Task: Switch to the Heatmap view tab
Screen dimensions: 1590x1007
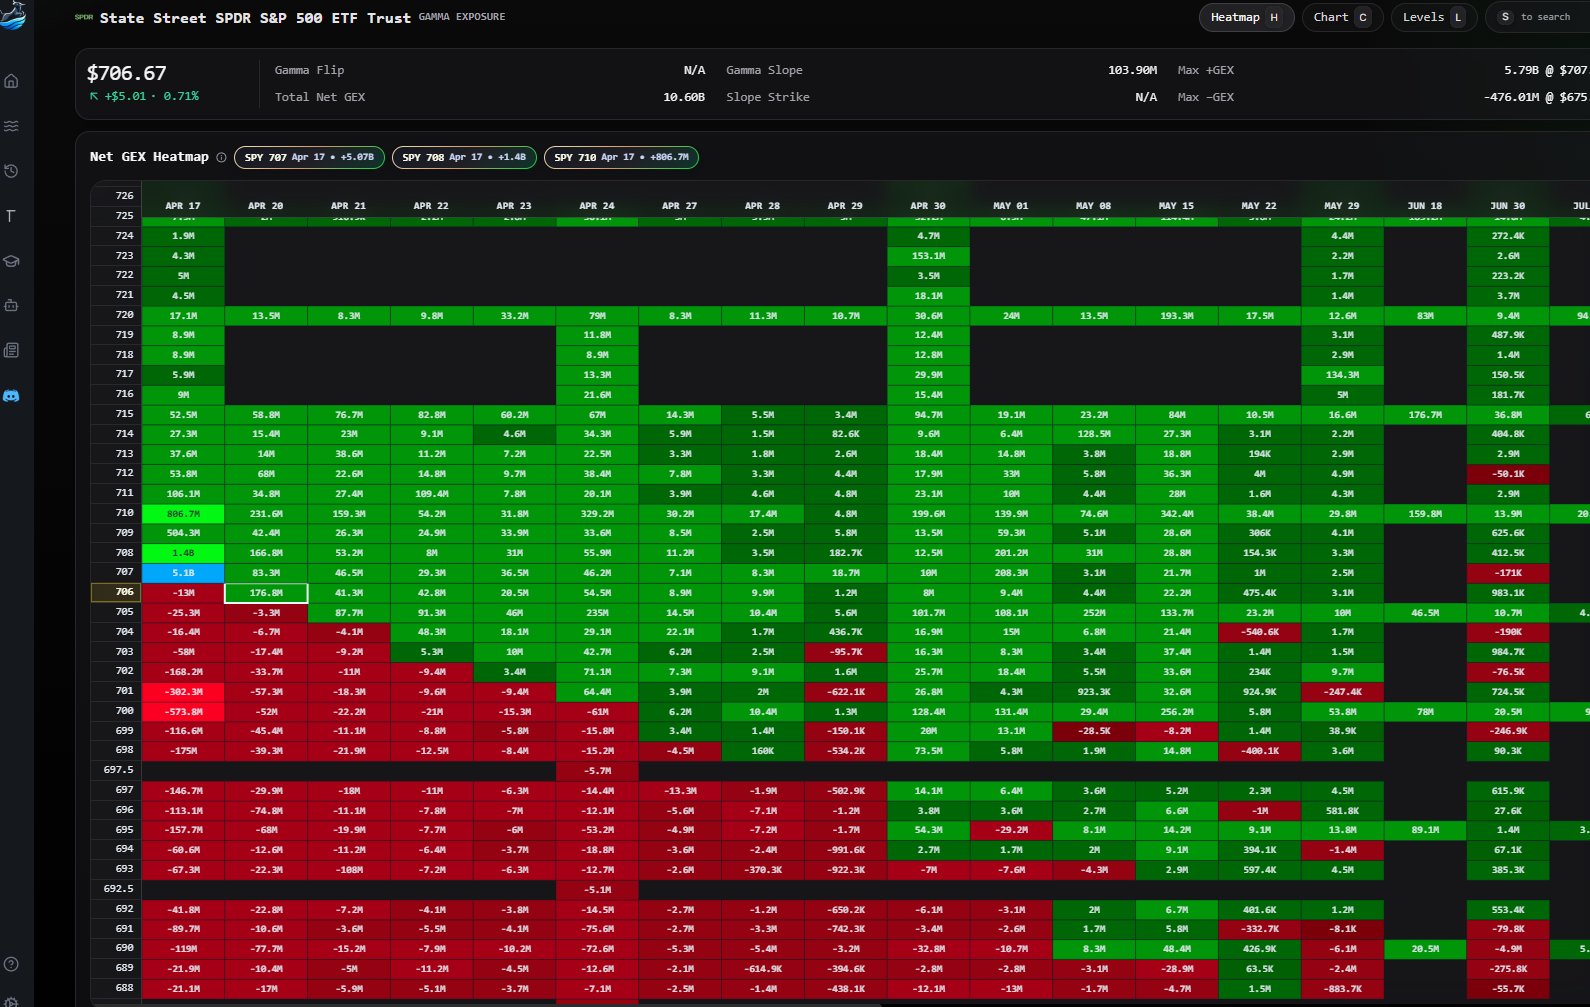Action: (x=1246, y=17)
